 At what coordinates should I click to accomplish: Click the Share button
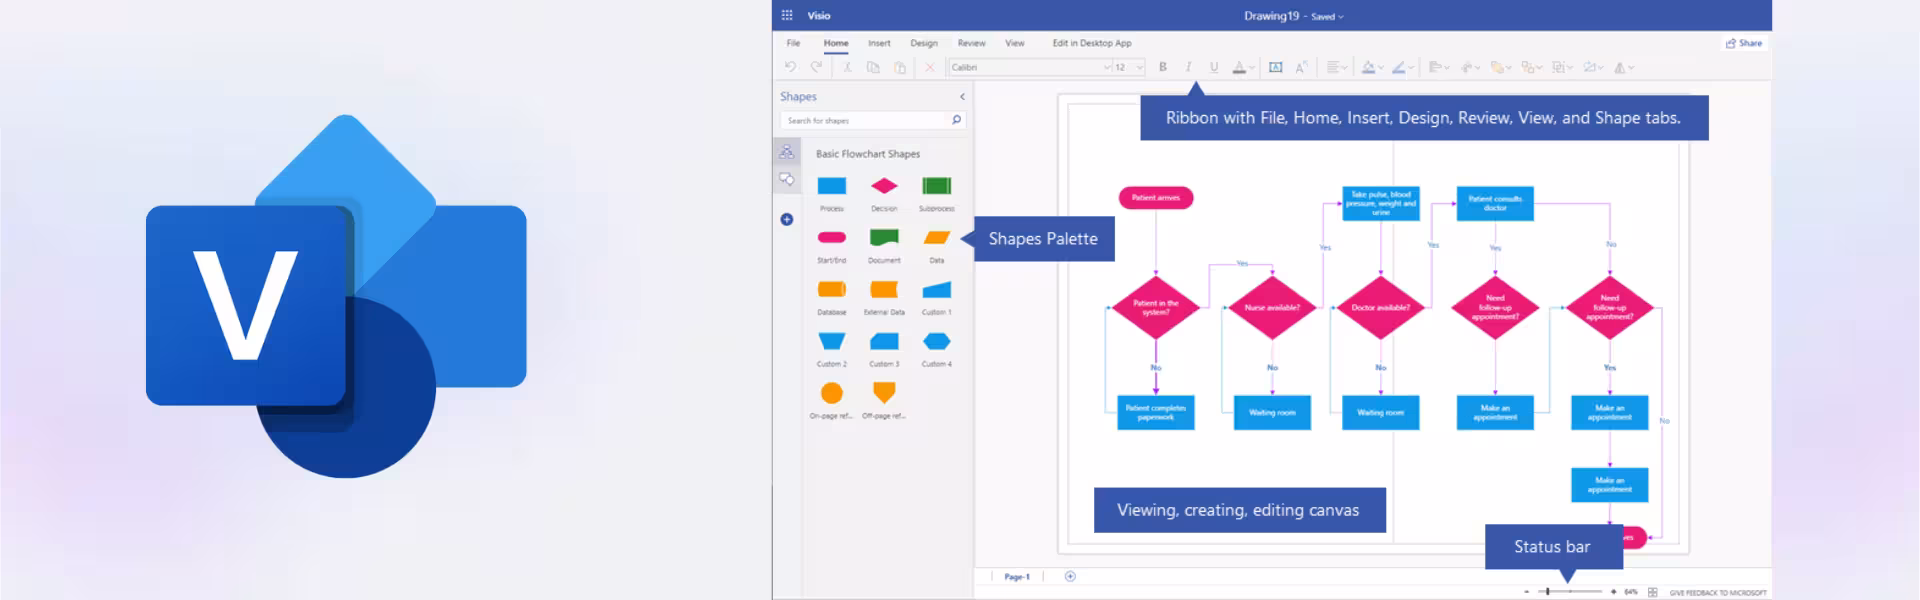point(1744,43)
